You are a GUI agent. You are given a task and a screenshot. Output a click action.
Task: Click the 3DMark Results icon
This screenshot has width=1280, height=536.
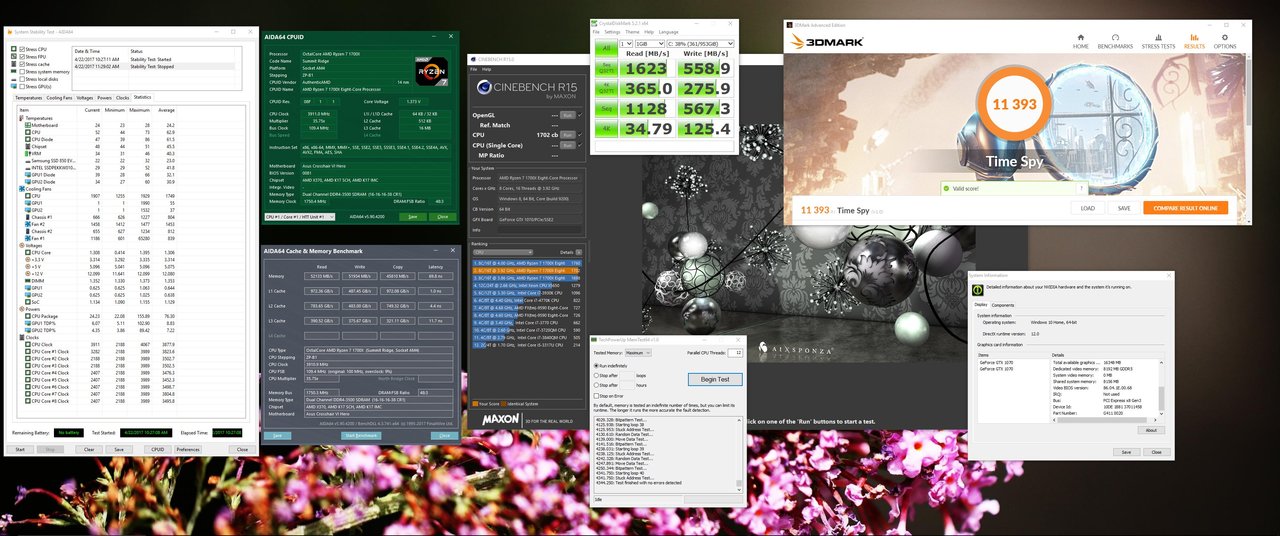(x=1194, y=42)
